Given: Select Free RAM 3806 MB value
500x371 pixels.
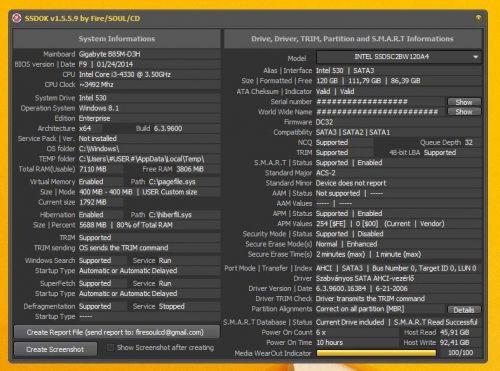Looking at the screenshot, I should (x=190, y=169).
